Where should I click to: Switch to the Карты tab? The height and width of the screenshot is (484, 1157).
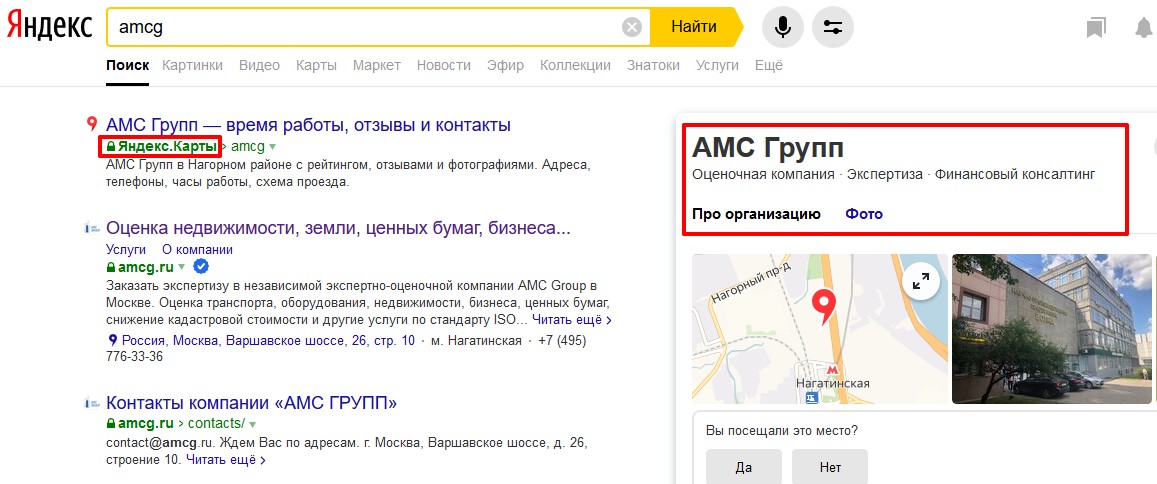point(317,65)
